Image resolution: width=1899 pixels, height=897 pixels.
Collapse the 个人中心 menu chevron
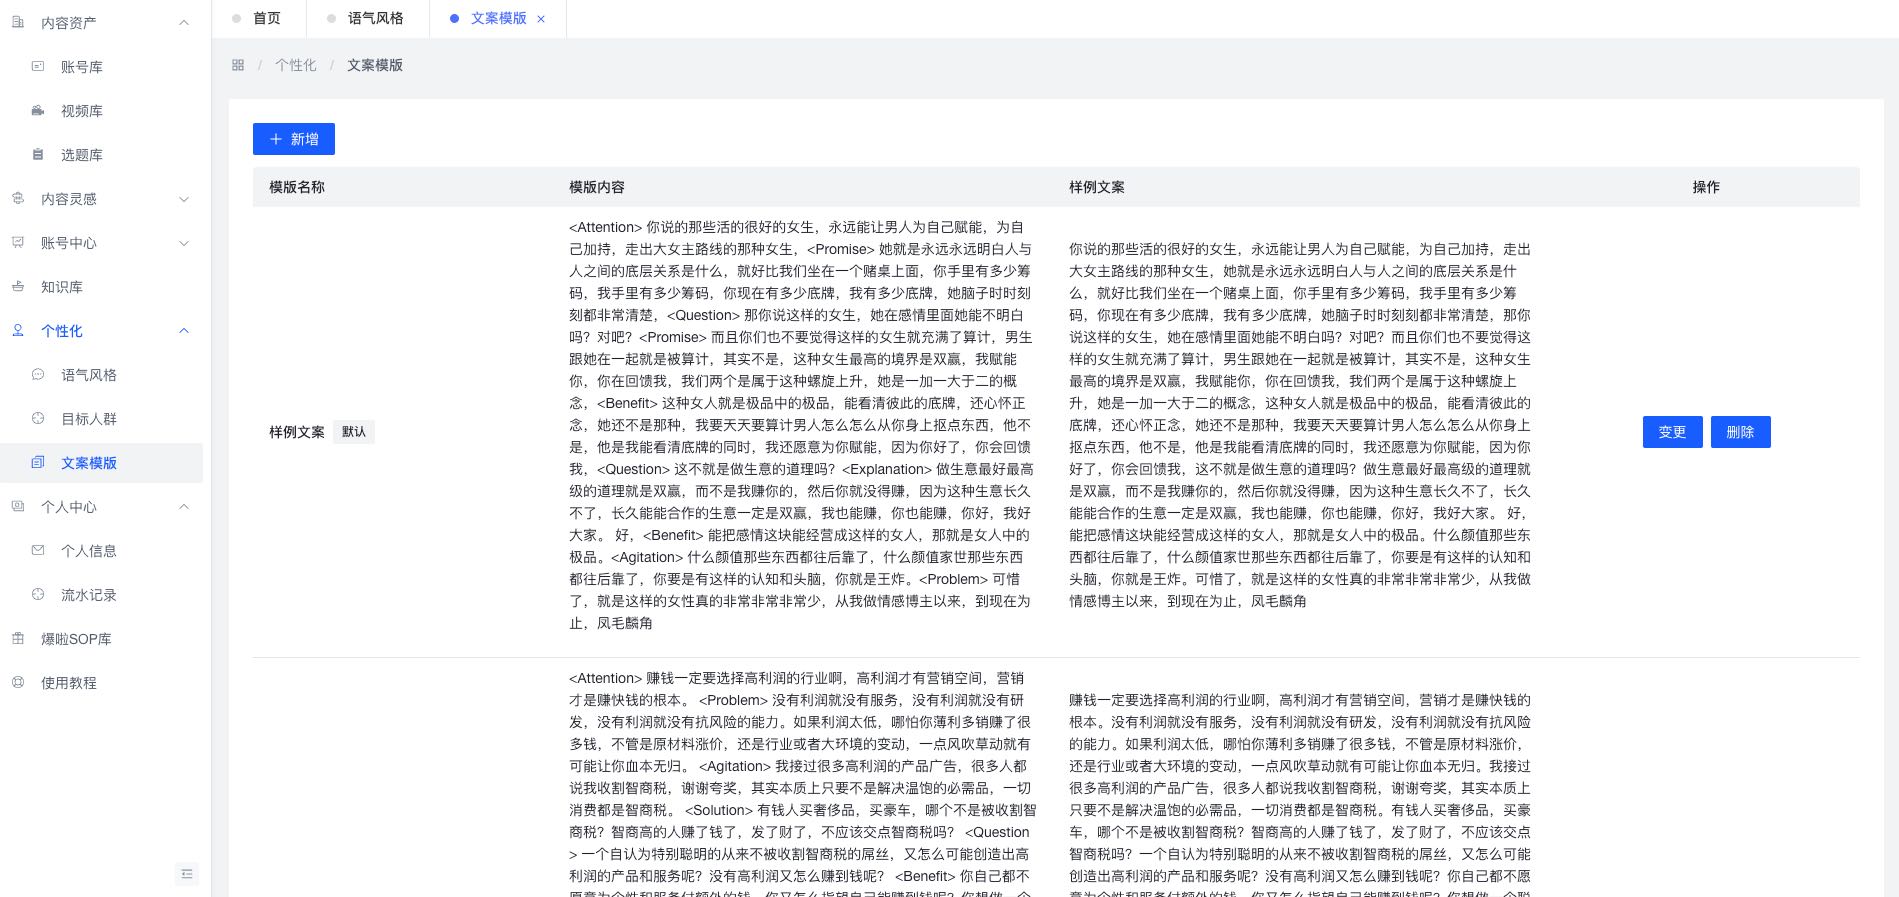[x=184, y=506]
